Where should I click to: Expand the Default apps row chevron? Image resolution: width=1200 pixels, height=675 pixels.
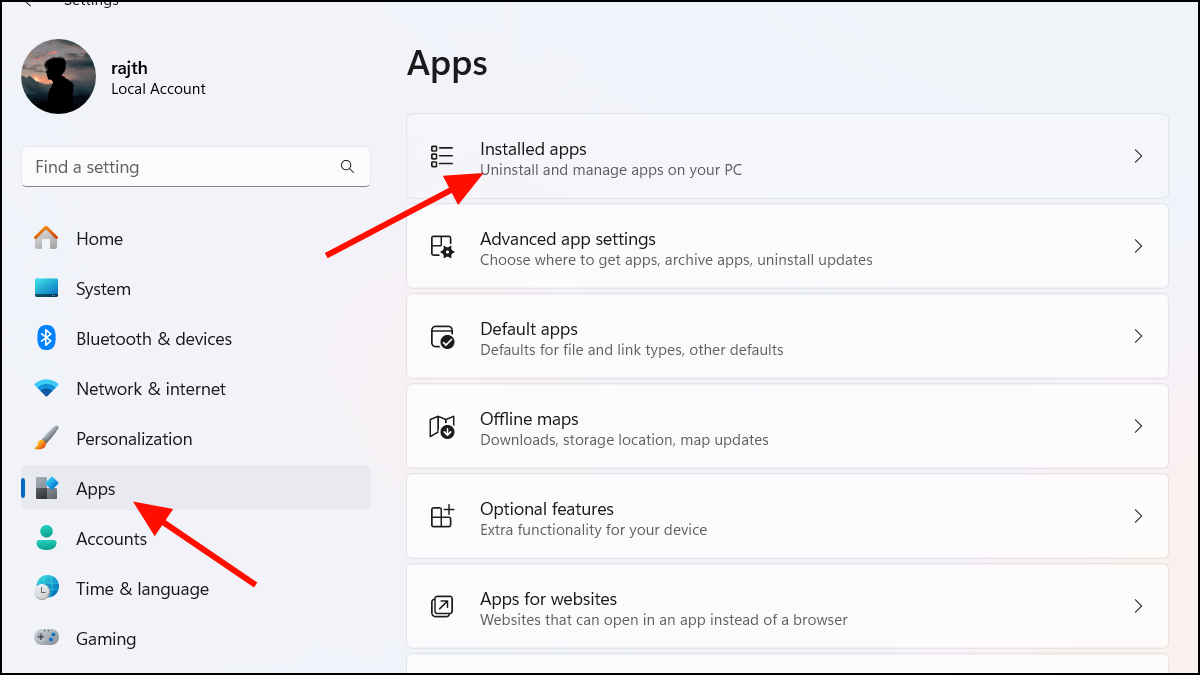coord(1138,336)
